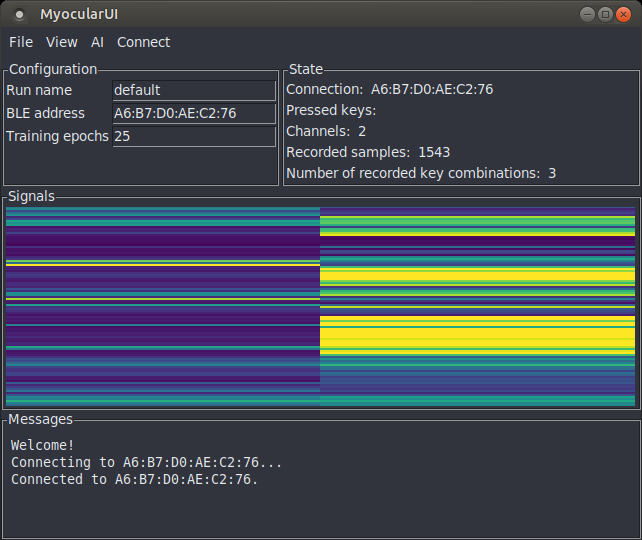Click the MyocularUI window title
This screenshot has width=642, height=540.
(79, 14)
